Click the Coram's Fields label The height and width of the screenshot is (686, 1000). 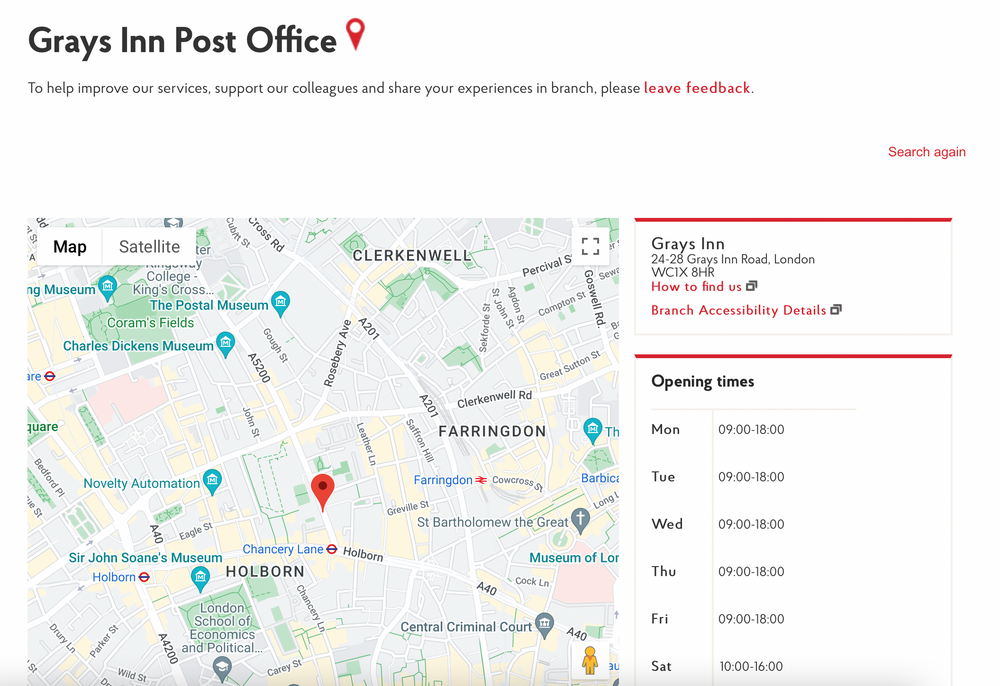pyautogui.click(x=151, y=323)
